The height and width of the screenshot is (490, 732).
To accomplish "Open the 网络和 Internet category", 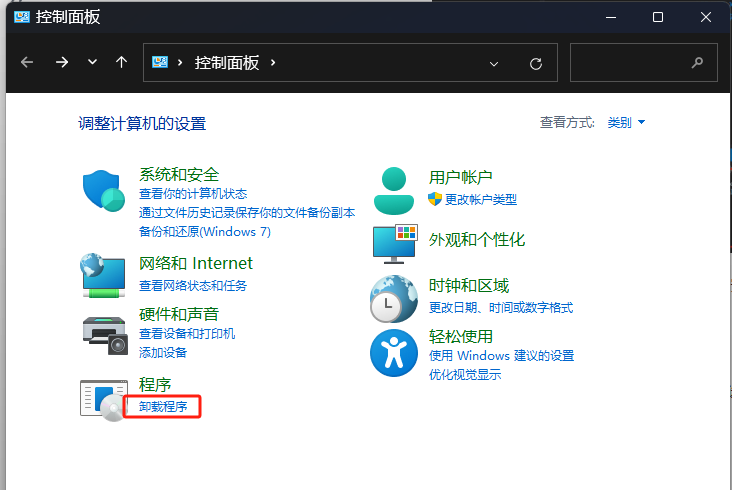I will pos(196,263).
